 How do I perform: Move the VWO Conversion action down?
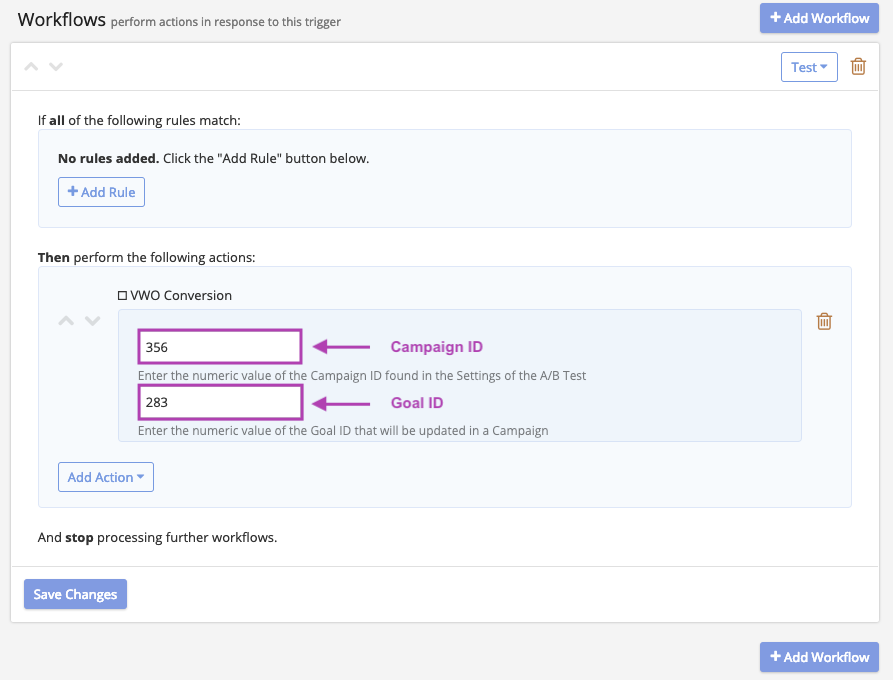coord(92,321)
